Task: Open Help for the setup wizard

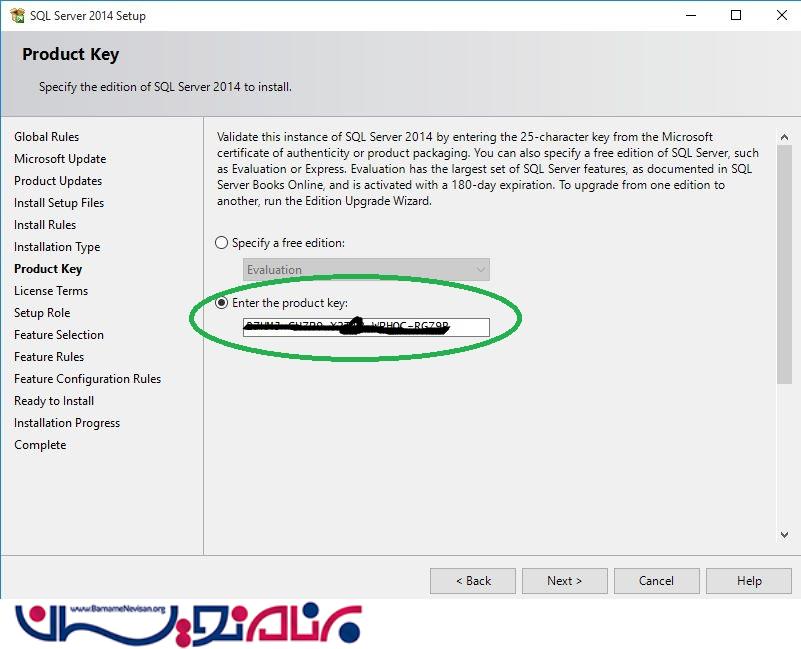Action: click(x=749, y=581)
